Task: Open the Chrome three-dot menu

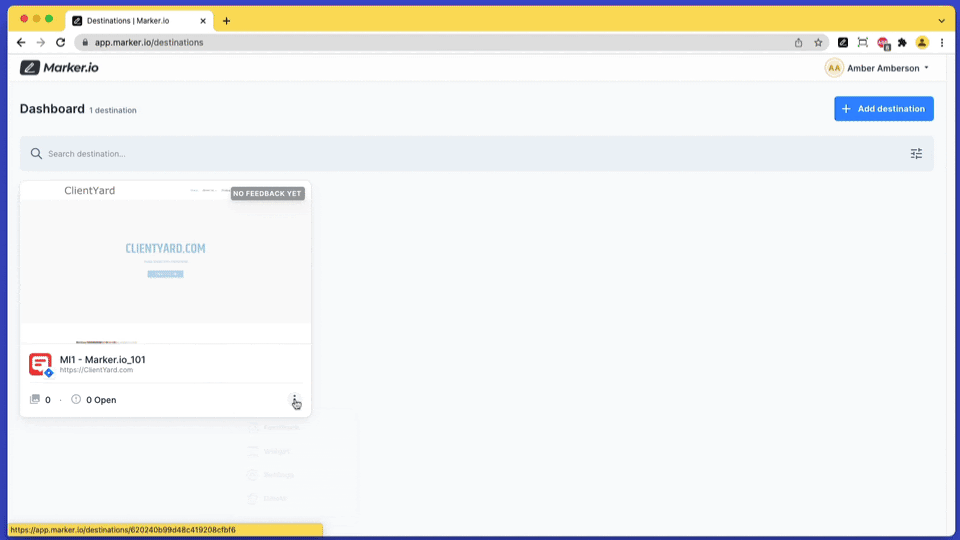Action: (x=942, y=42)
